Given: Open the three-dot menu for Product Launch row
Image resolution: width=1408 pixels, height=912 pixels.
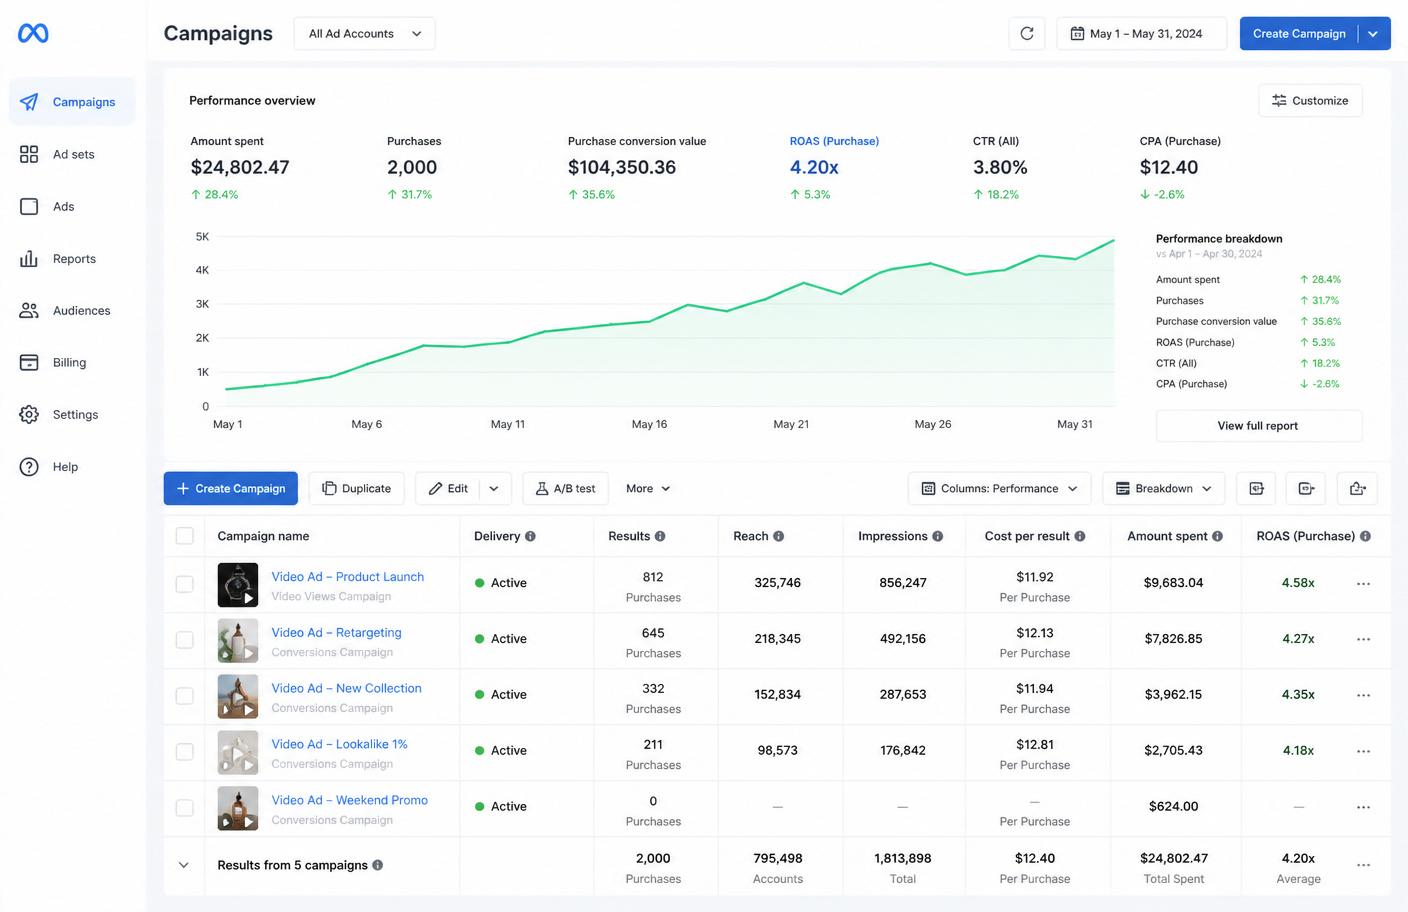Looking at the screenshot, I should (x=1363, y=583).
